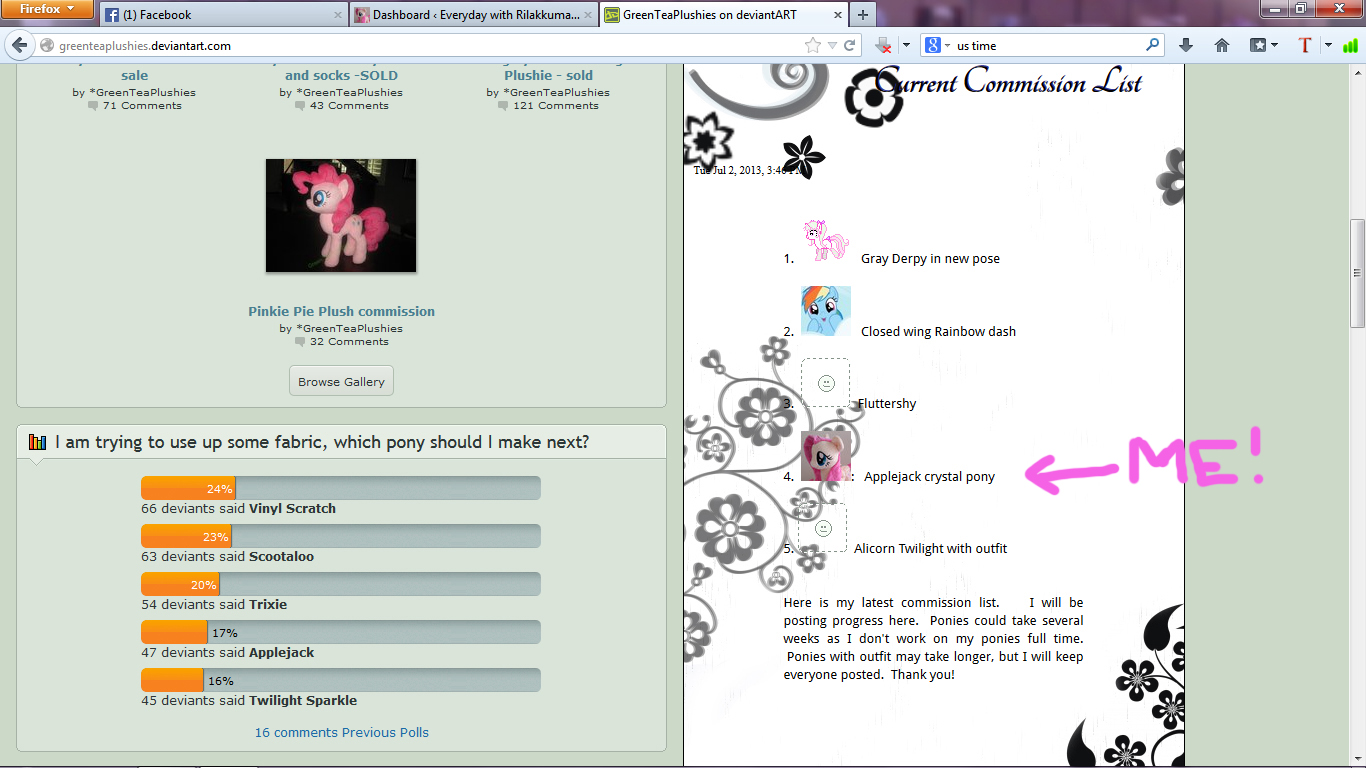1366x768 pixels.
Task: Open the Pinkie Pie plush thumbnail
Action: (x=341, y=215)
